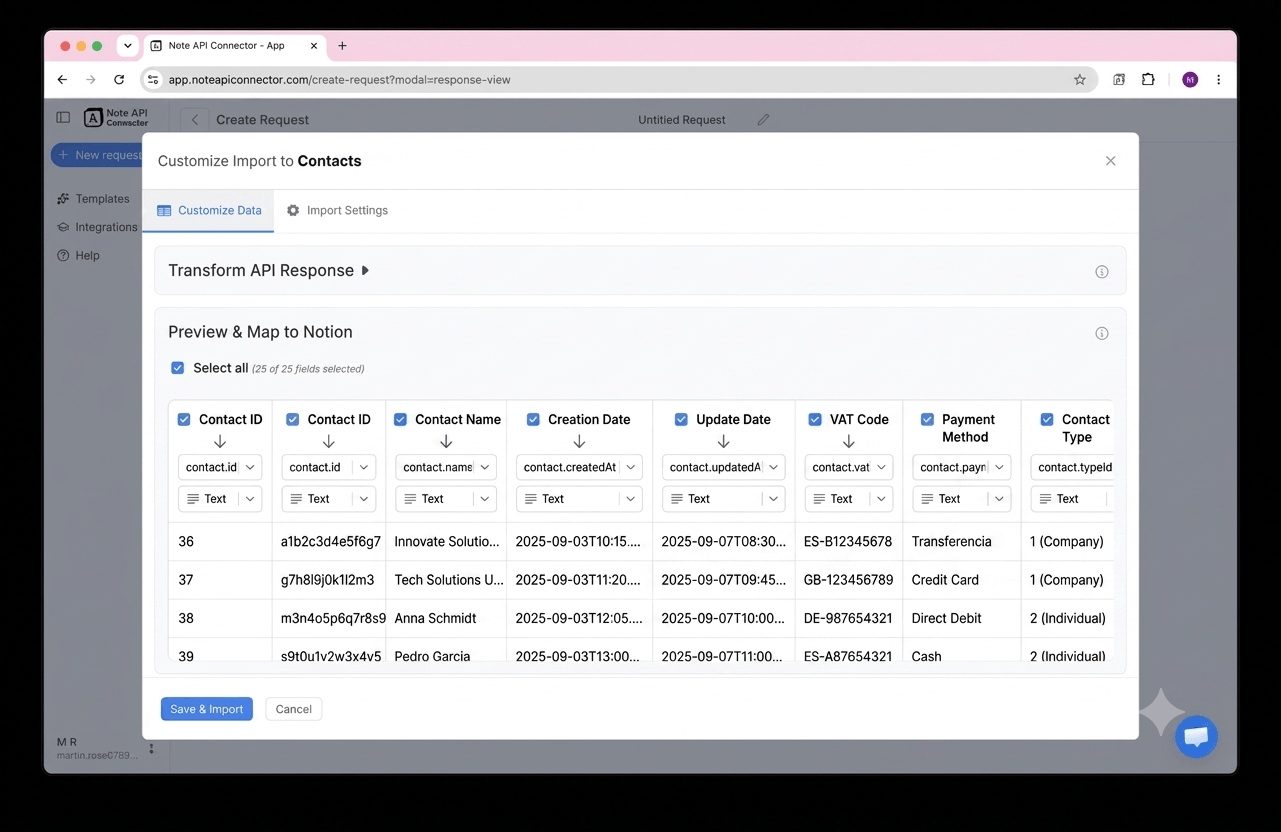
Task: Bookmark this page with the star icon
Action: tap(1080, 80)
